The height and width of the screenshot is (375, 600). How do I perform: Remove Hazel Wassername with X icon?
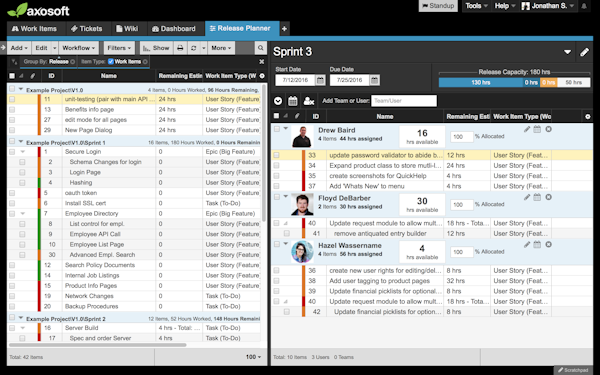click(x=548, y=244)
